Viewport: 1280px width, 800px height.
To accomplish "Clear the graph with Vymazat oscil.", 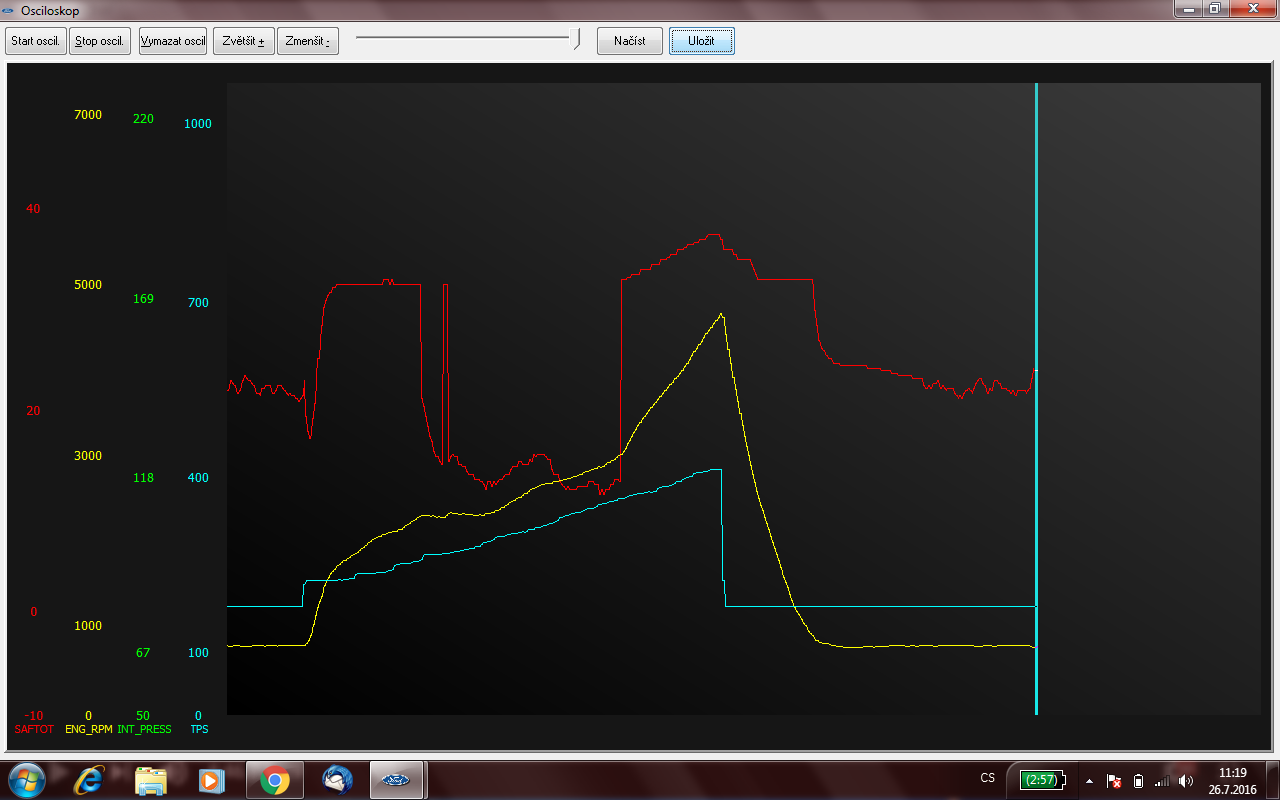I will click(x=173, y=41).
